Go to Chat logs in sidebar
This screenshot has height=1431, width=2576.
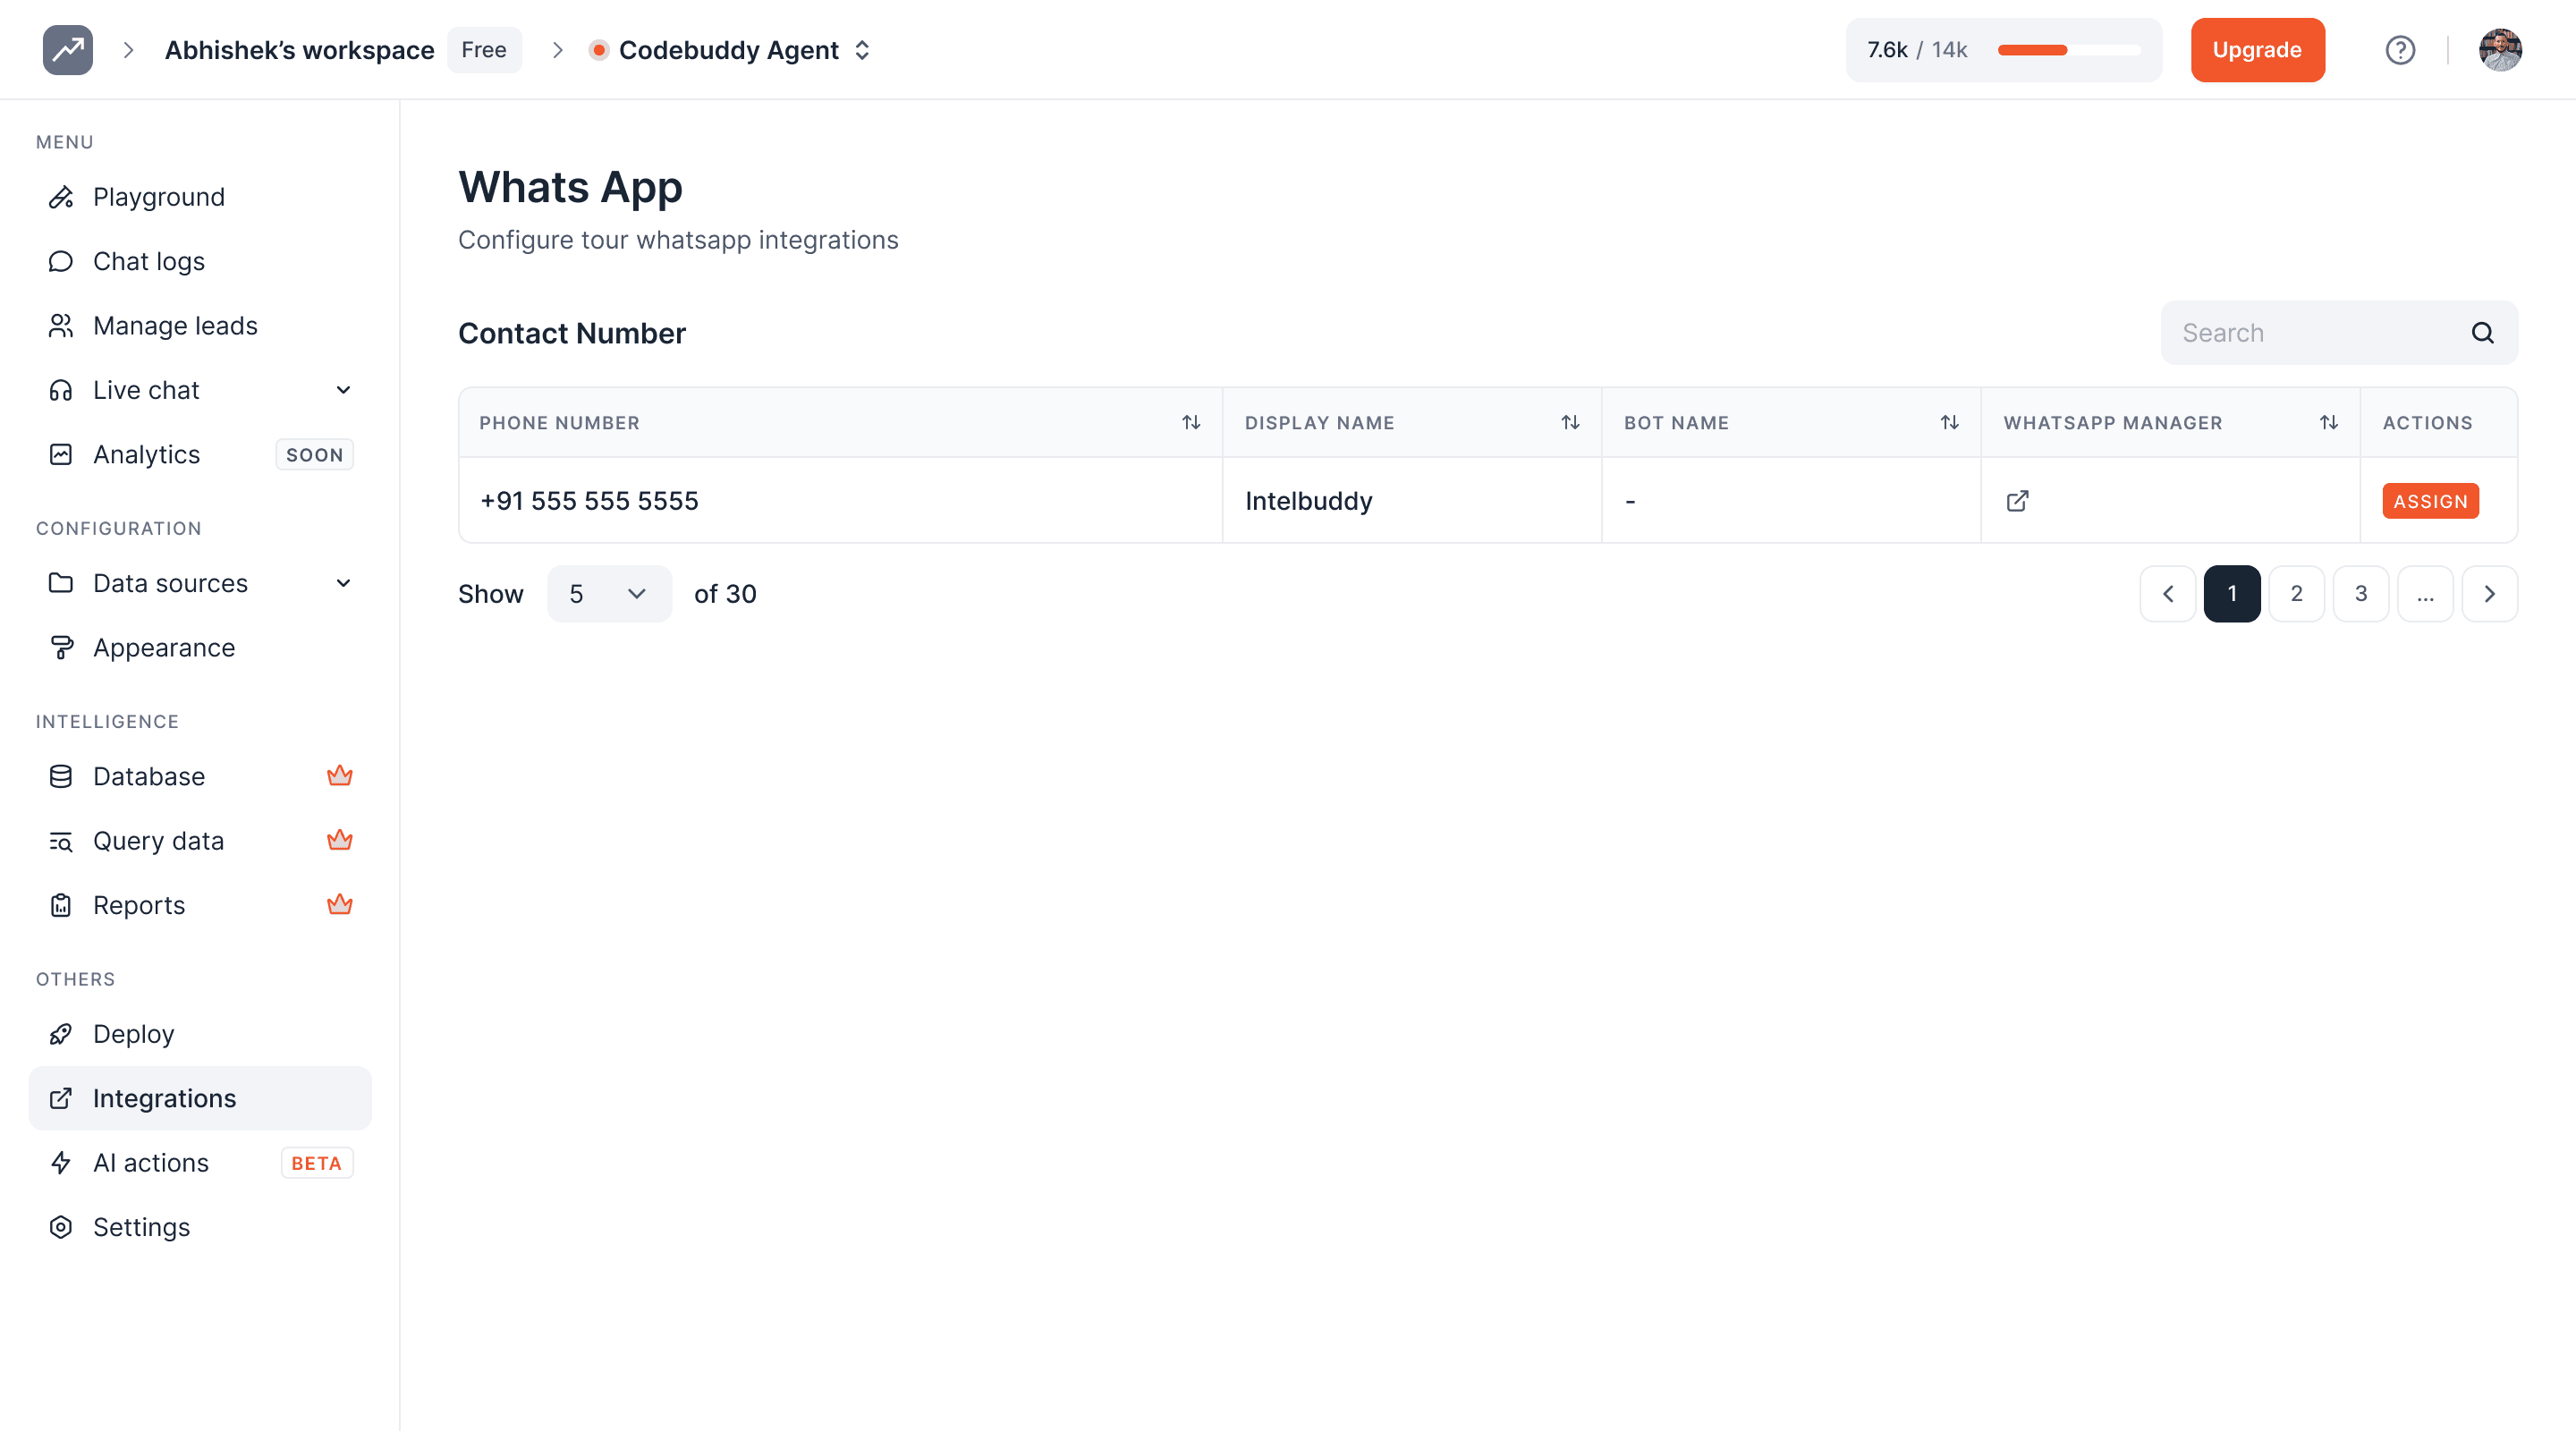click(x=148, y=261)
